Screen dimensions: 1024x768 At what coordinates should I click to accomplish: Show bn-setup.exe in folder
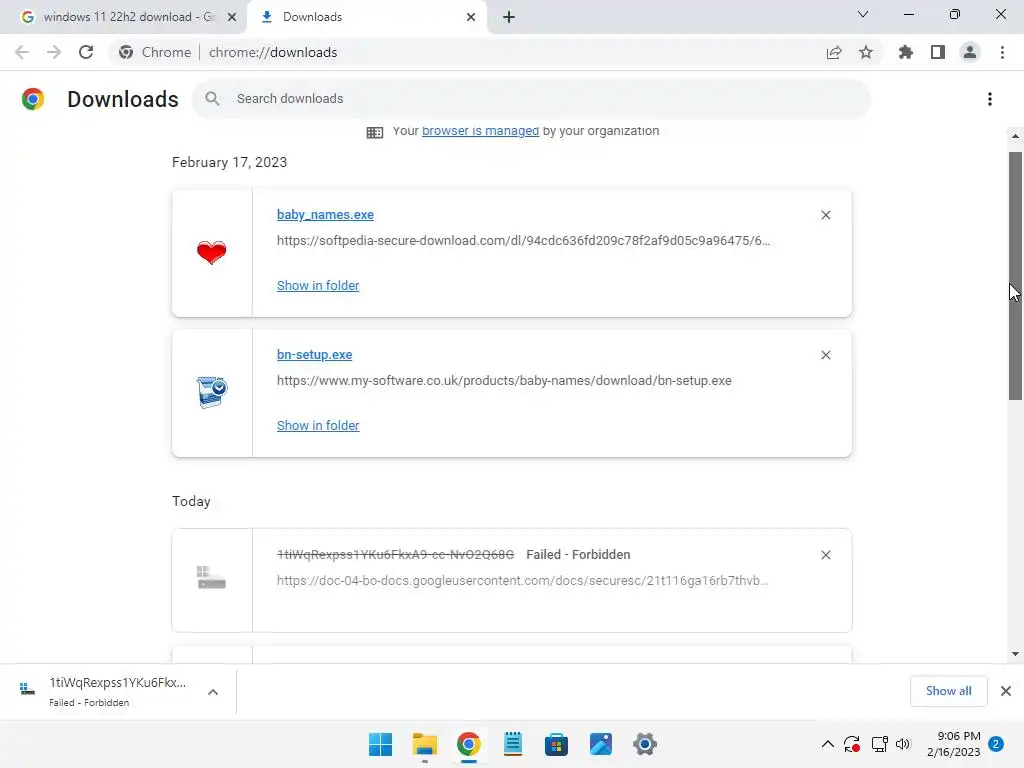[318, 425]
